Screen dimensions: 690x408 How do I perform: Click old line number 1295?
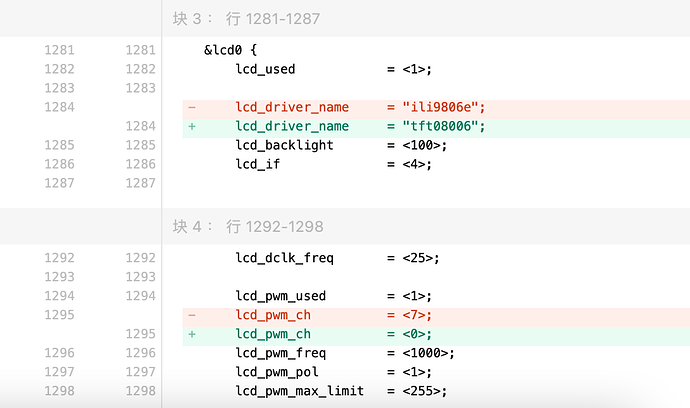(x=59, y=315)
